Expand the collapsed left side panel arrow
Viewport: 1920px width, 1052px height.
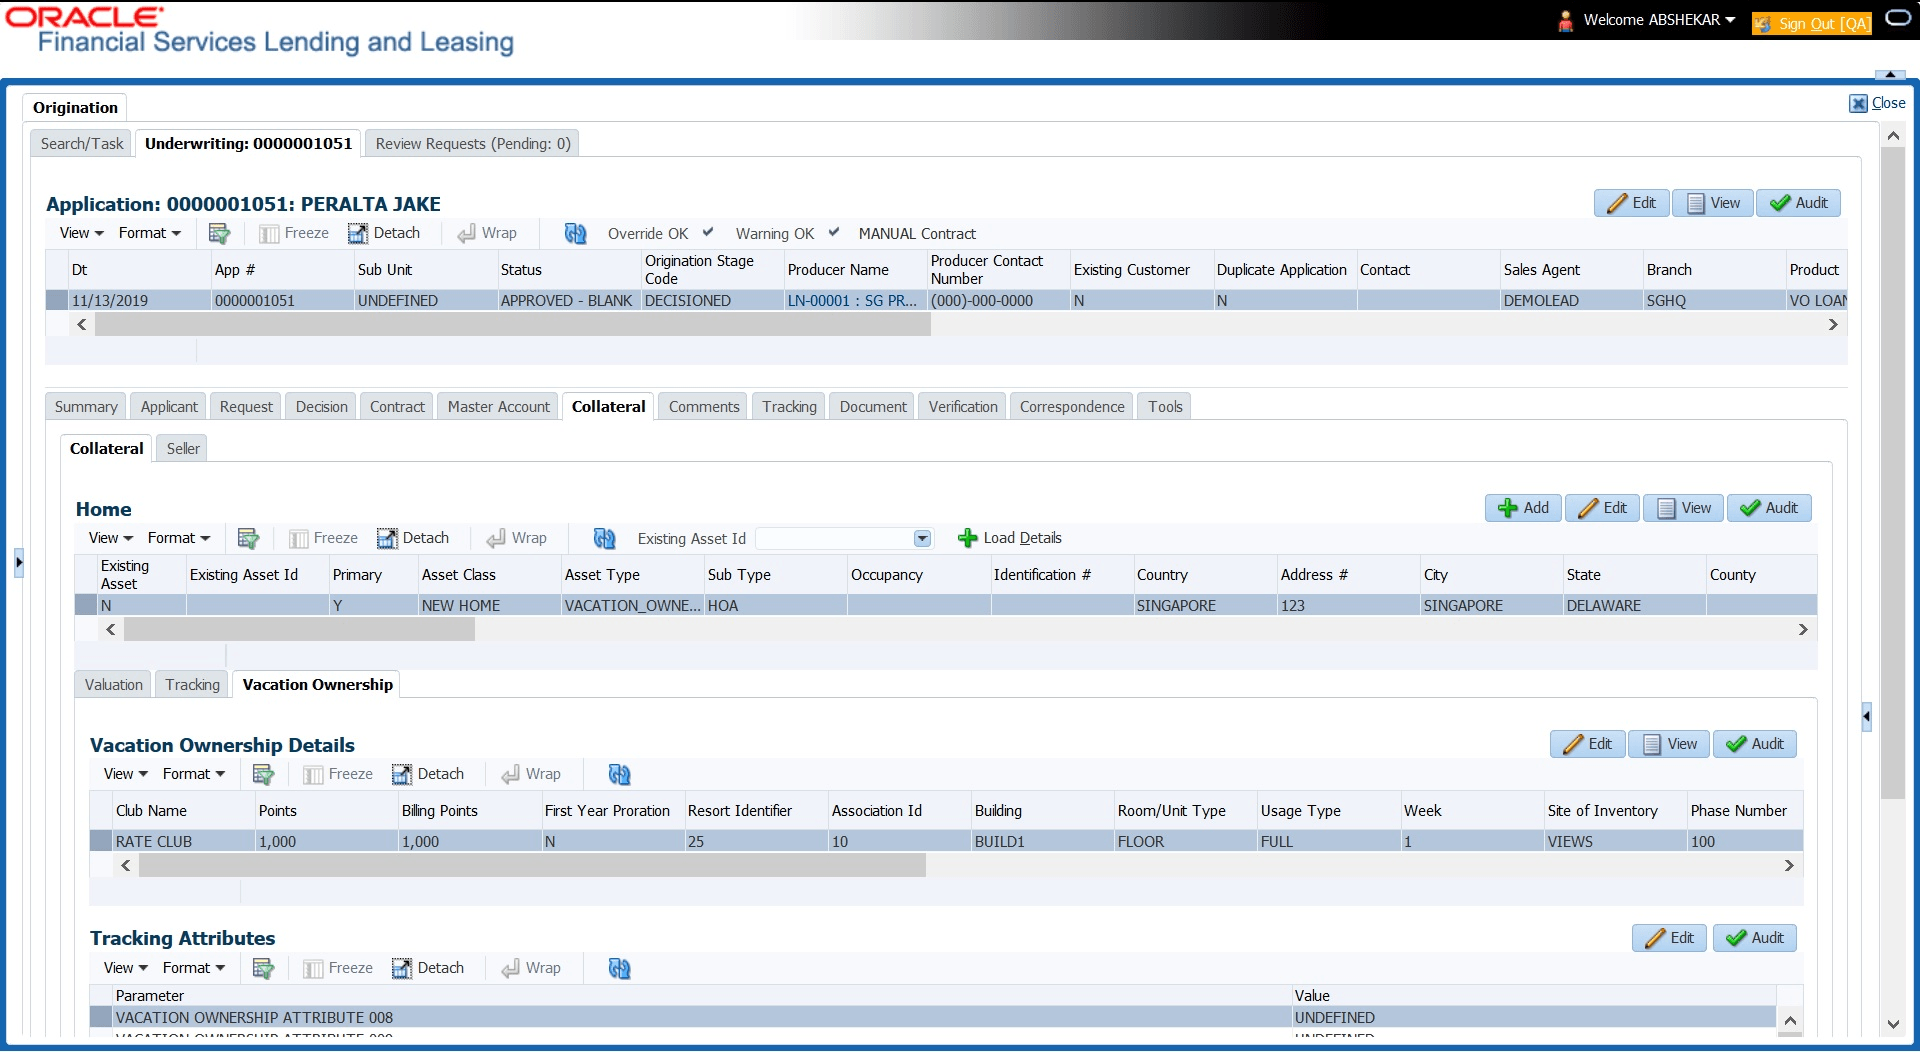pos(19,563)
